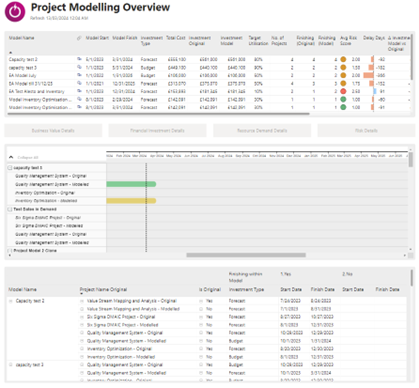This screenshot has width=419, height=388.
Task: Click the Finishing within Model header
Action: pos(245,277)
